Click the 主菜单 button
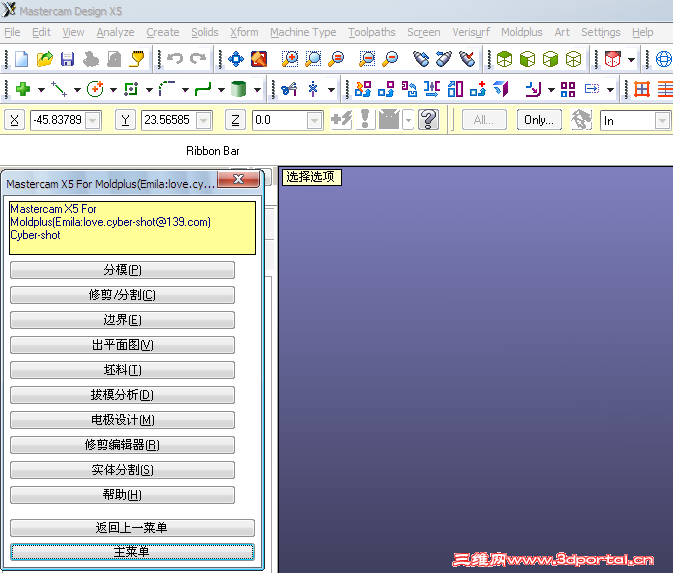This screenshot has width=673, height=573. (x=132, y=552)
